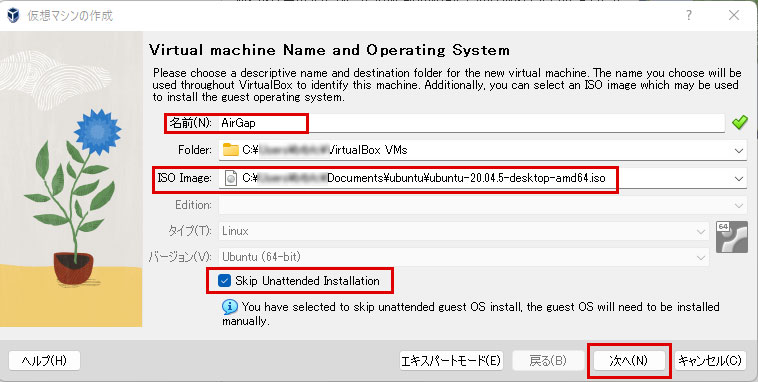Image resolution: width=758 pixels, height=382 pixels.
Task: Open the Folder dropdown arrow
Action: pos(739,150)
